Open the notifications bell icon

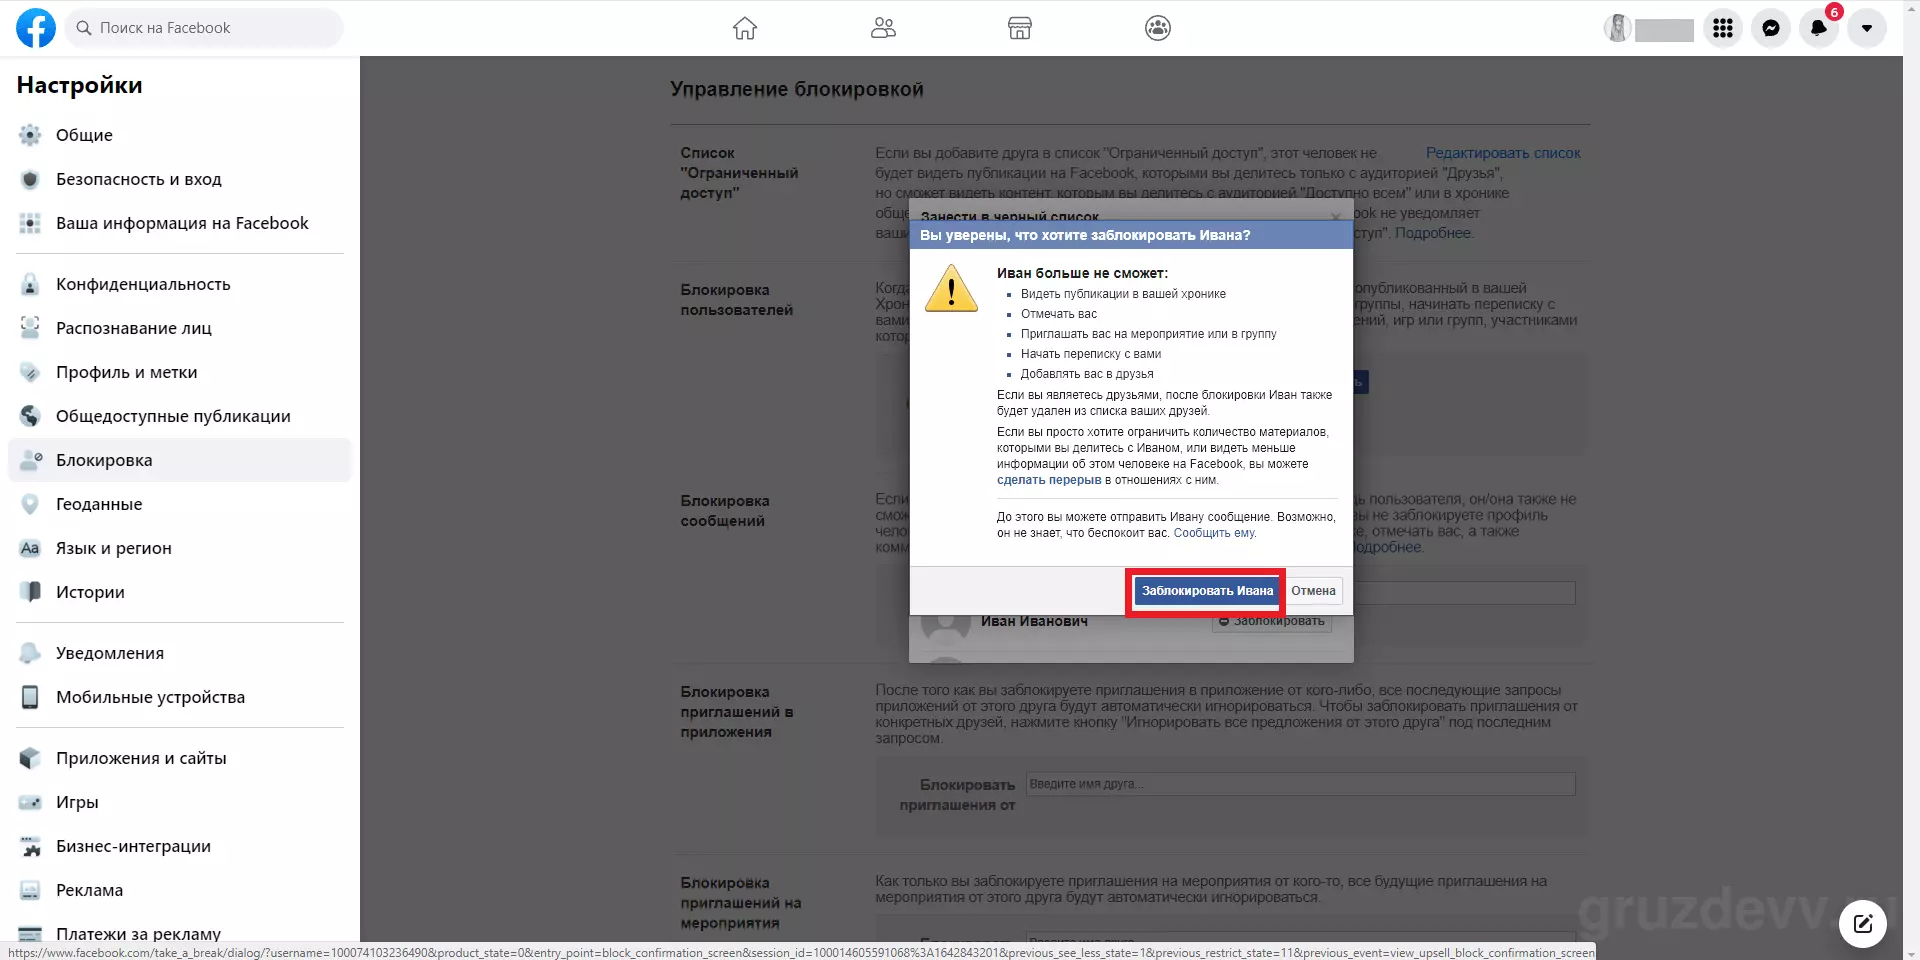[x=1819, y=28]
